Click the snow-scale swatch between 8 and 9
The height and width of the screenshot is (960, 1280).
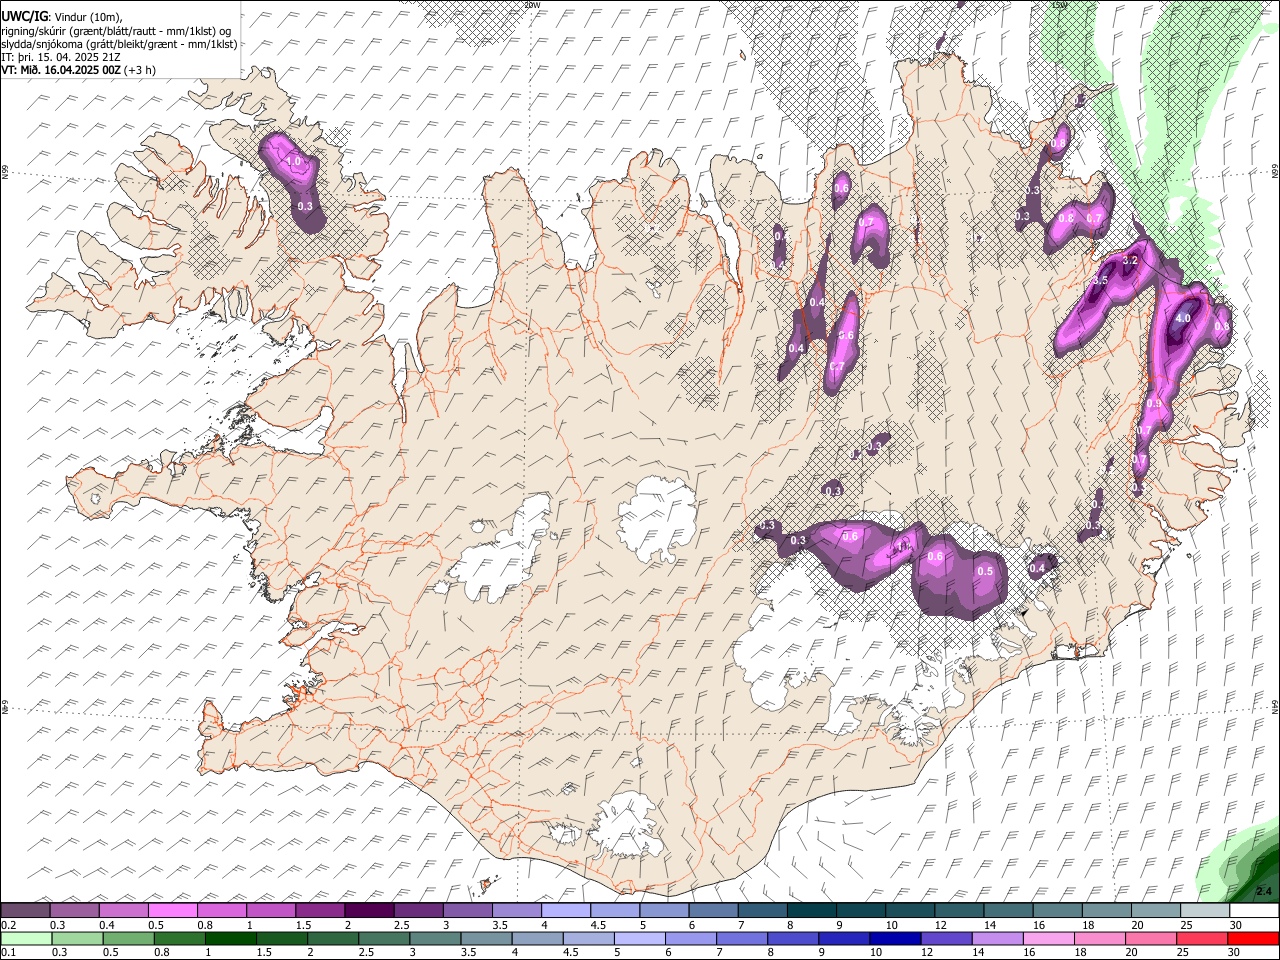pyautogui.click(x=810, y=910)
